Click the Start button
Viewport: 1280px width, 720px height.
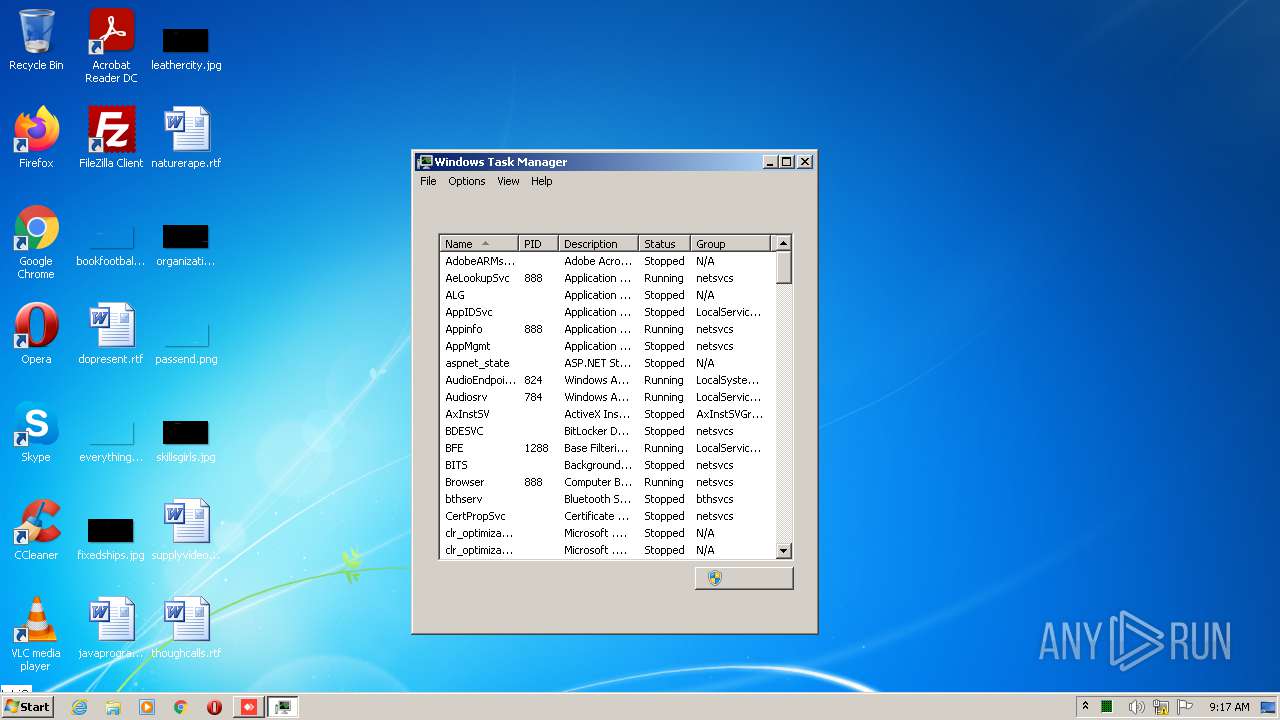pyautogui.click(x=27, y=707)
